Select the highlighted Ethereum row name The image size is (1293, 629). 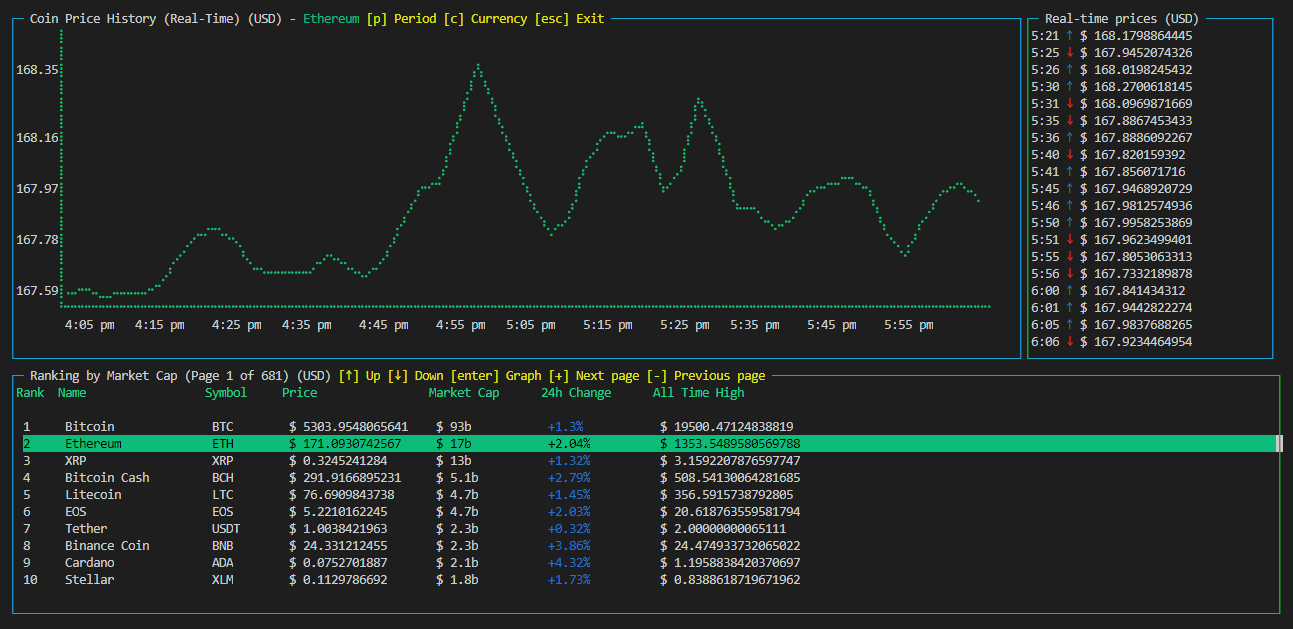[93, 444]
